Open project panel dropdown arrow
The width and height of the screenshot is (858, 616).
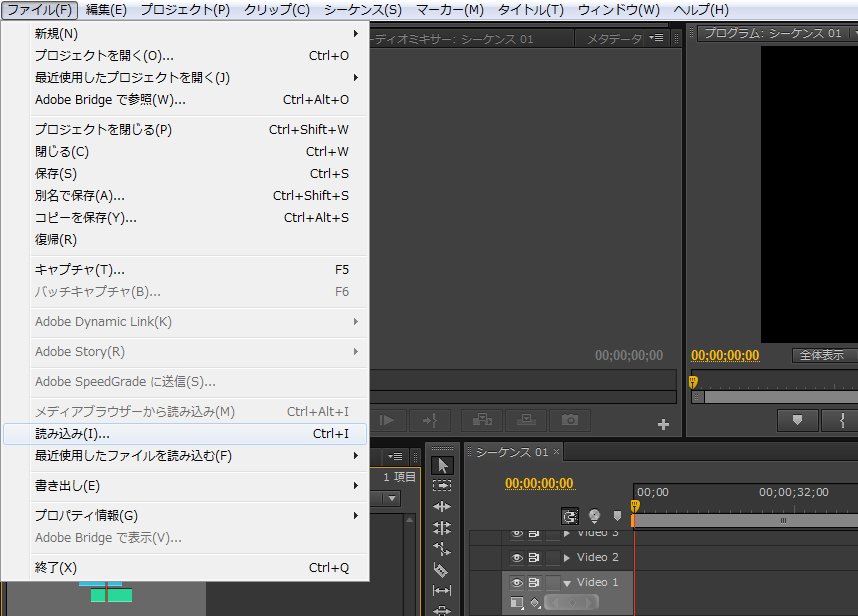click(x=391, y=498)
